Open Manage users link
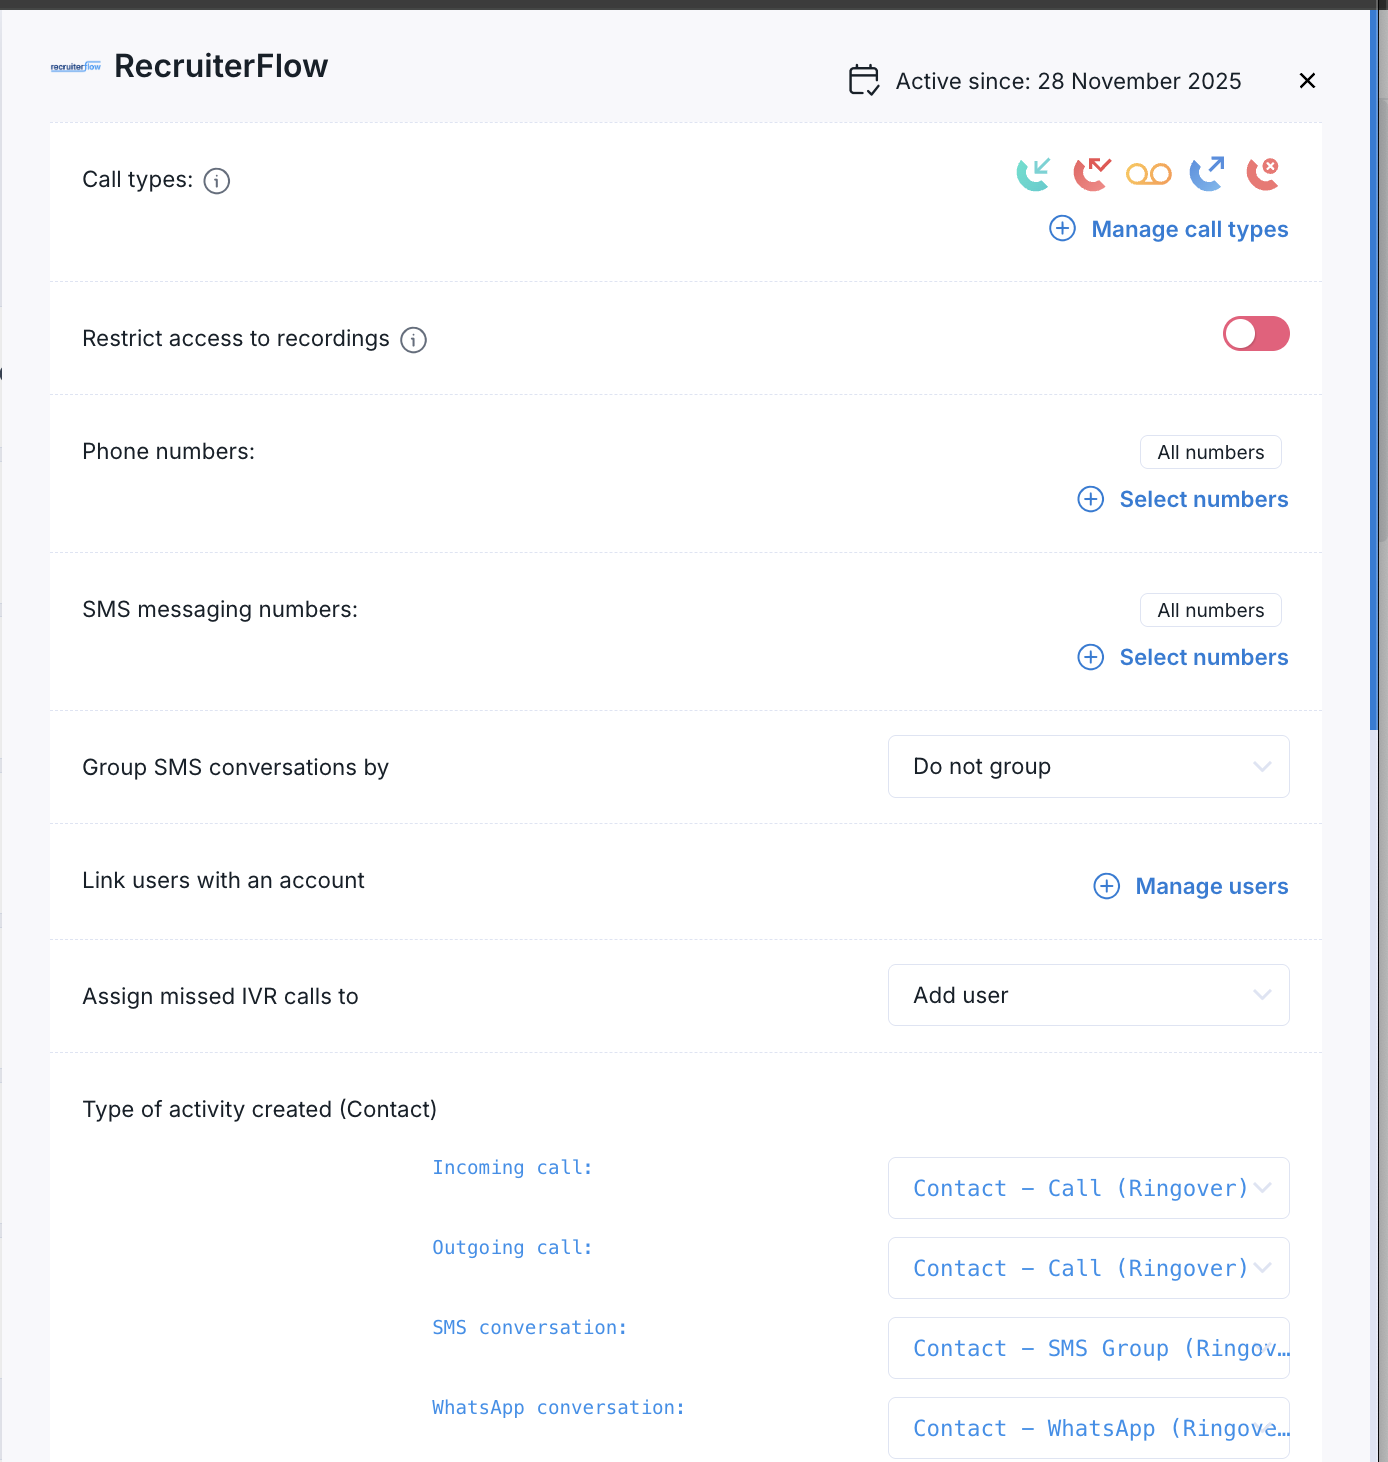The image size is (1388, 1462). 1211,886
